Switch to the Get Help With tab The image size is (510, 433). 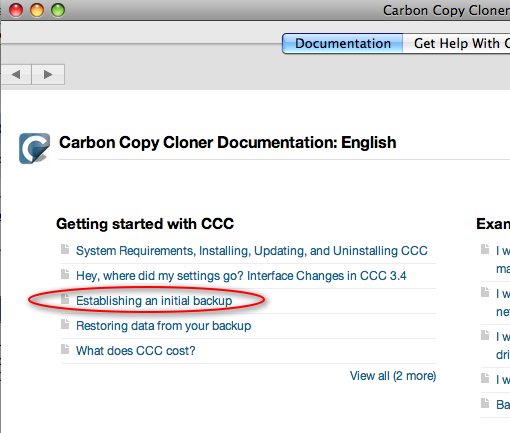click(456, 43)
